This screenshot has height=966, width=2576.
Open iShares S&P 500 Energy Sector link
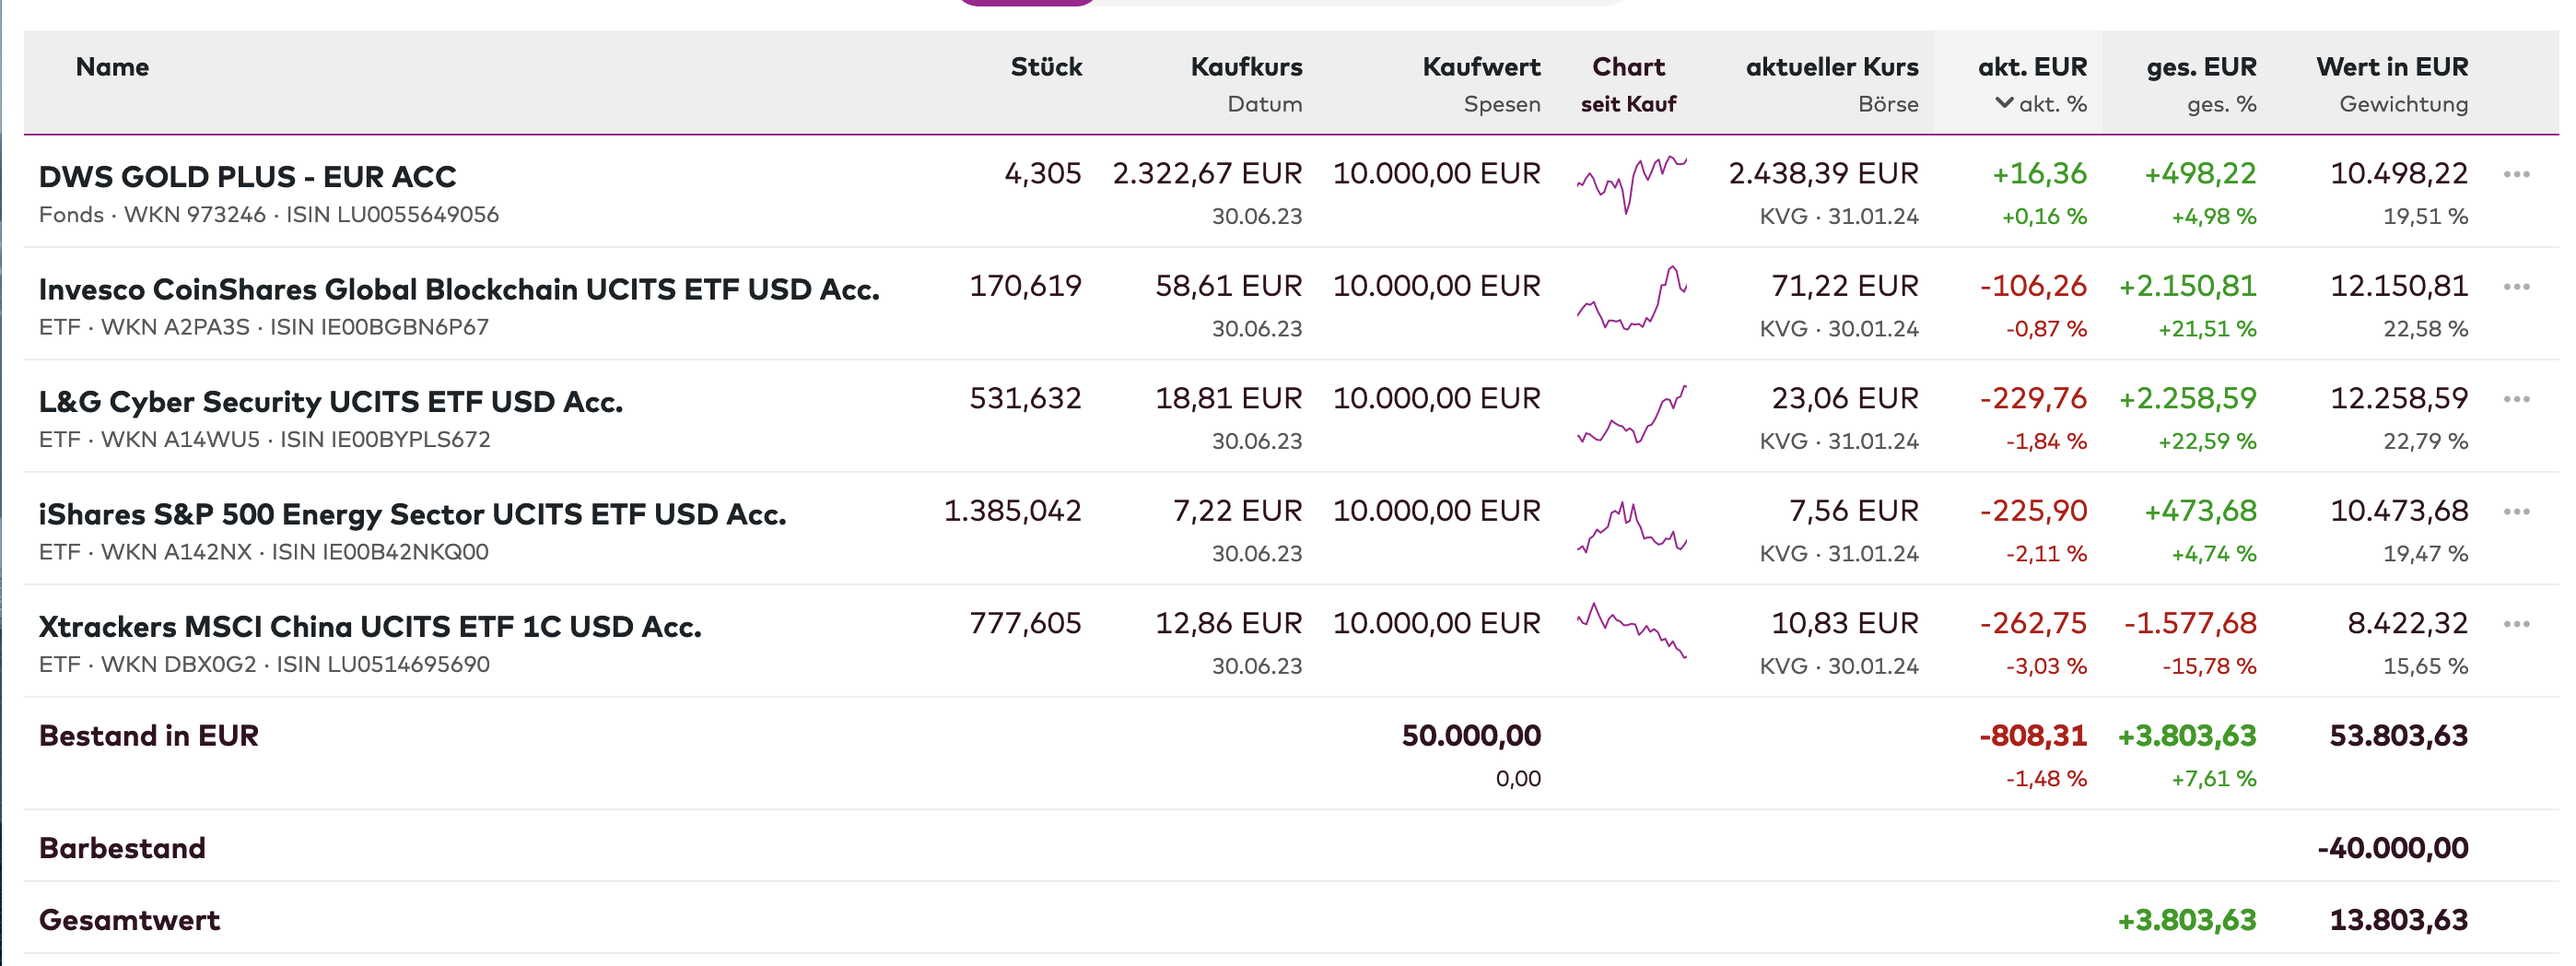click(x=412, y=514)
